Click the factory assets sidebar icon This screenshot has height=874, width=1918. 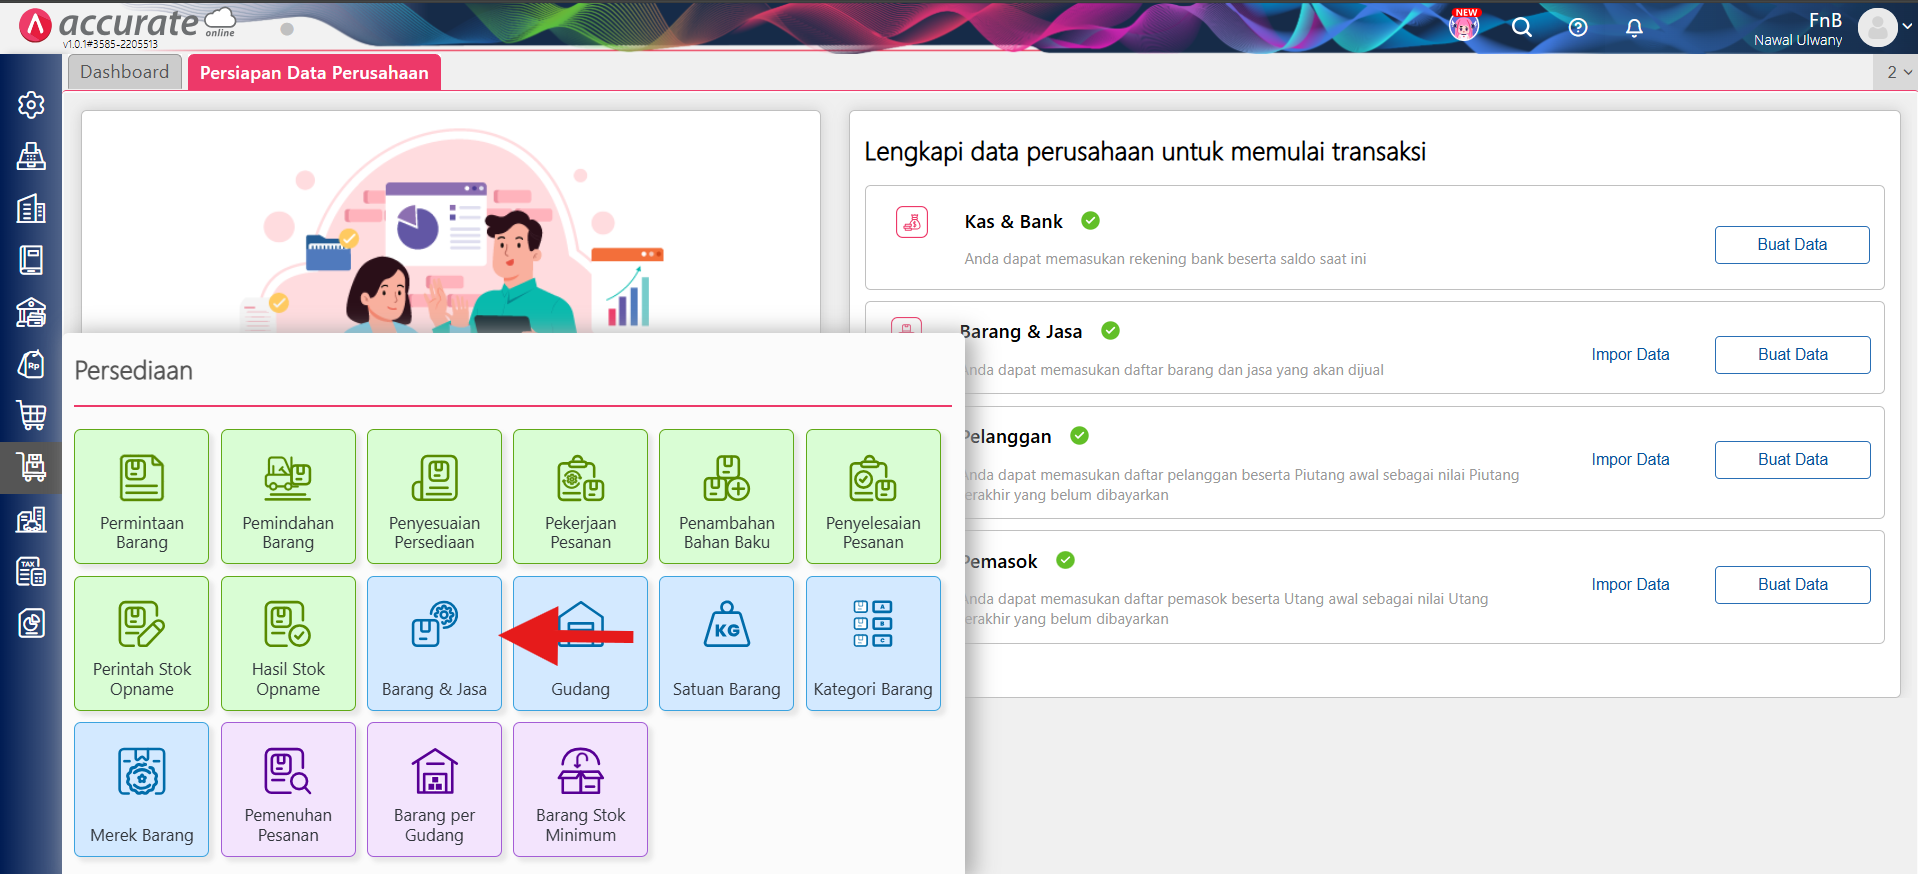[x=31, y=520]
